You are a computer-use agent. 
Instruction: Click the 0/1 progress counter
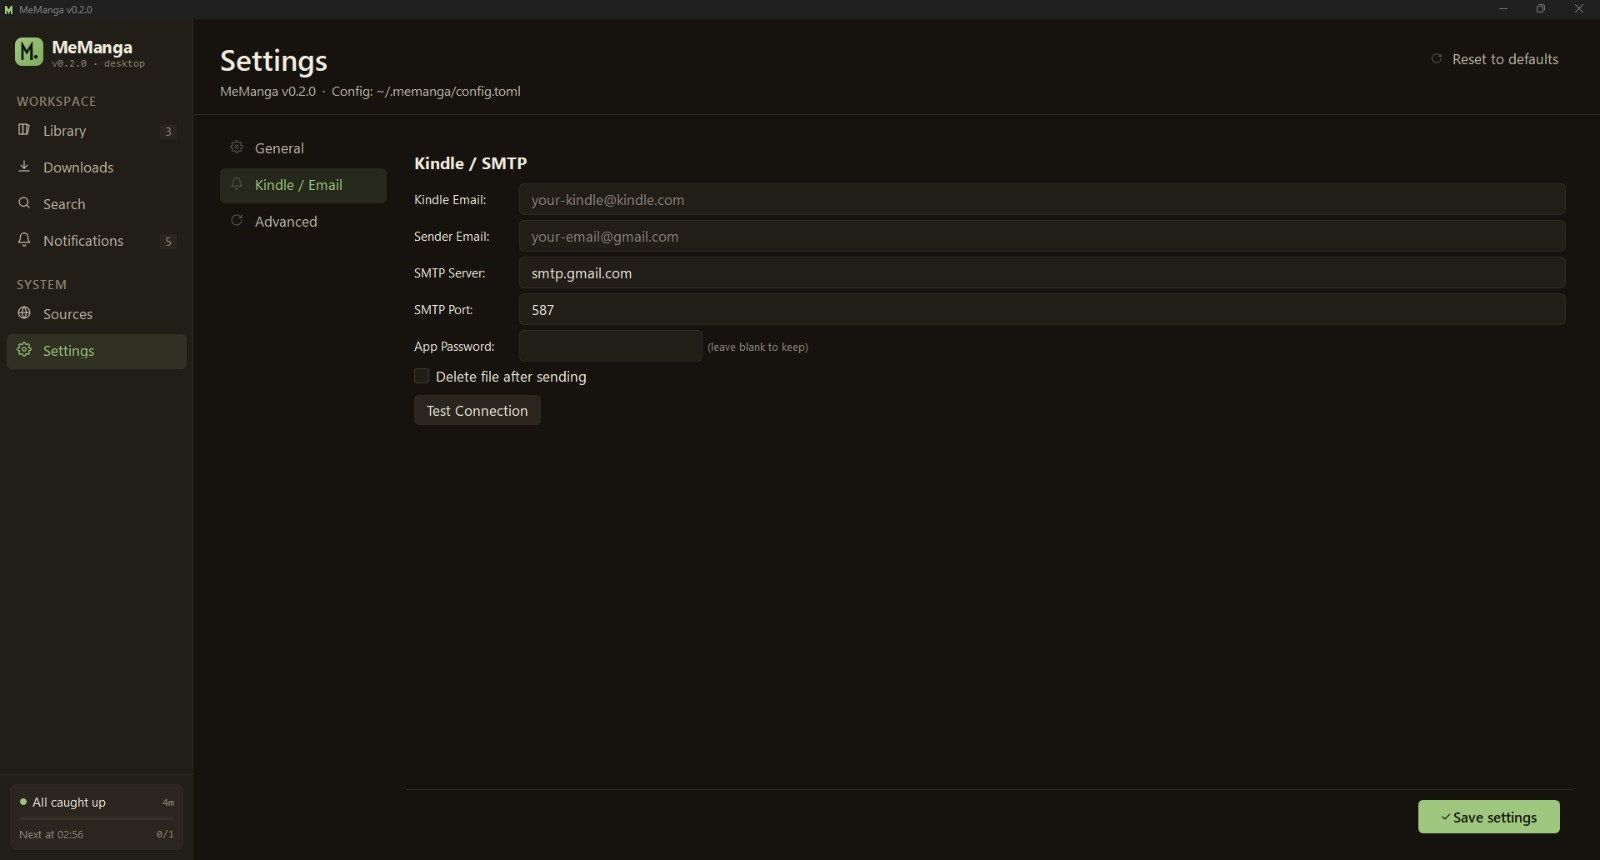pos(165,834)
